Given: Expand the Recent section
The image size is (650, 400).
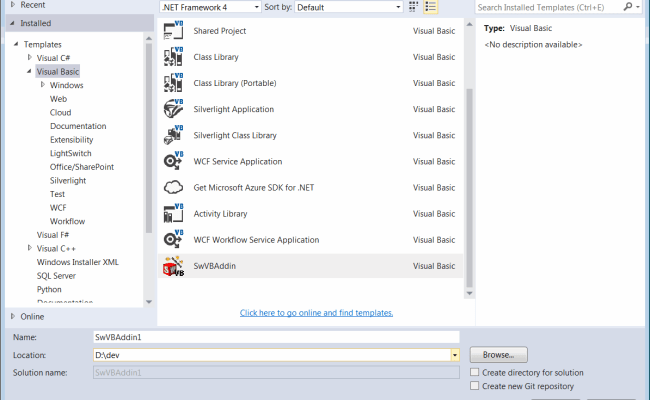Looking at the screenshot, I should pos(13,5).
